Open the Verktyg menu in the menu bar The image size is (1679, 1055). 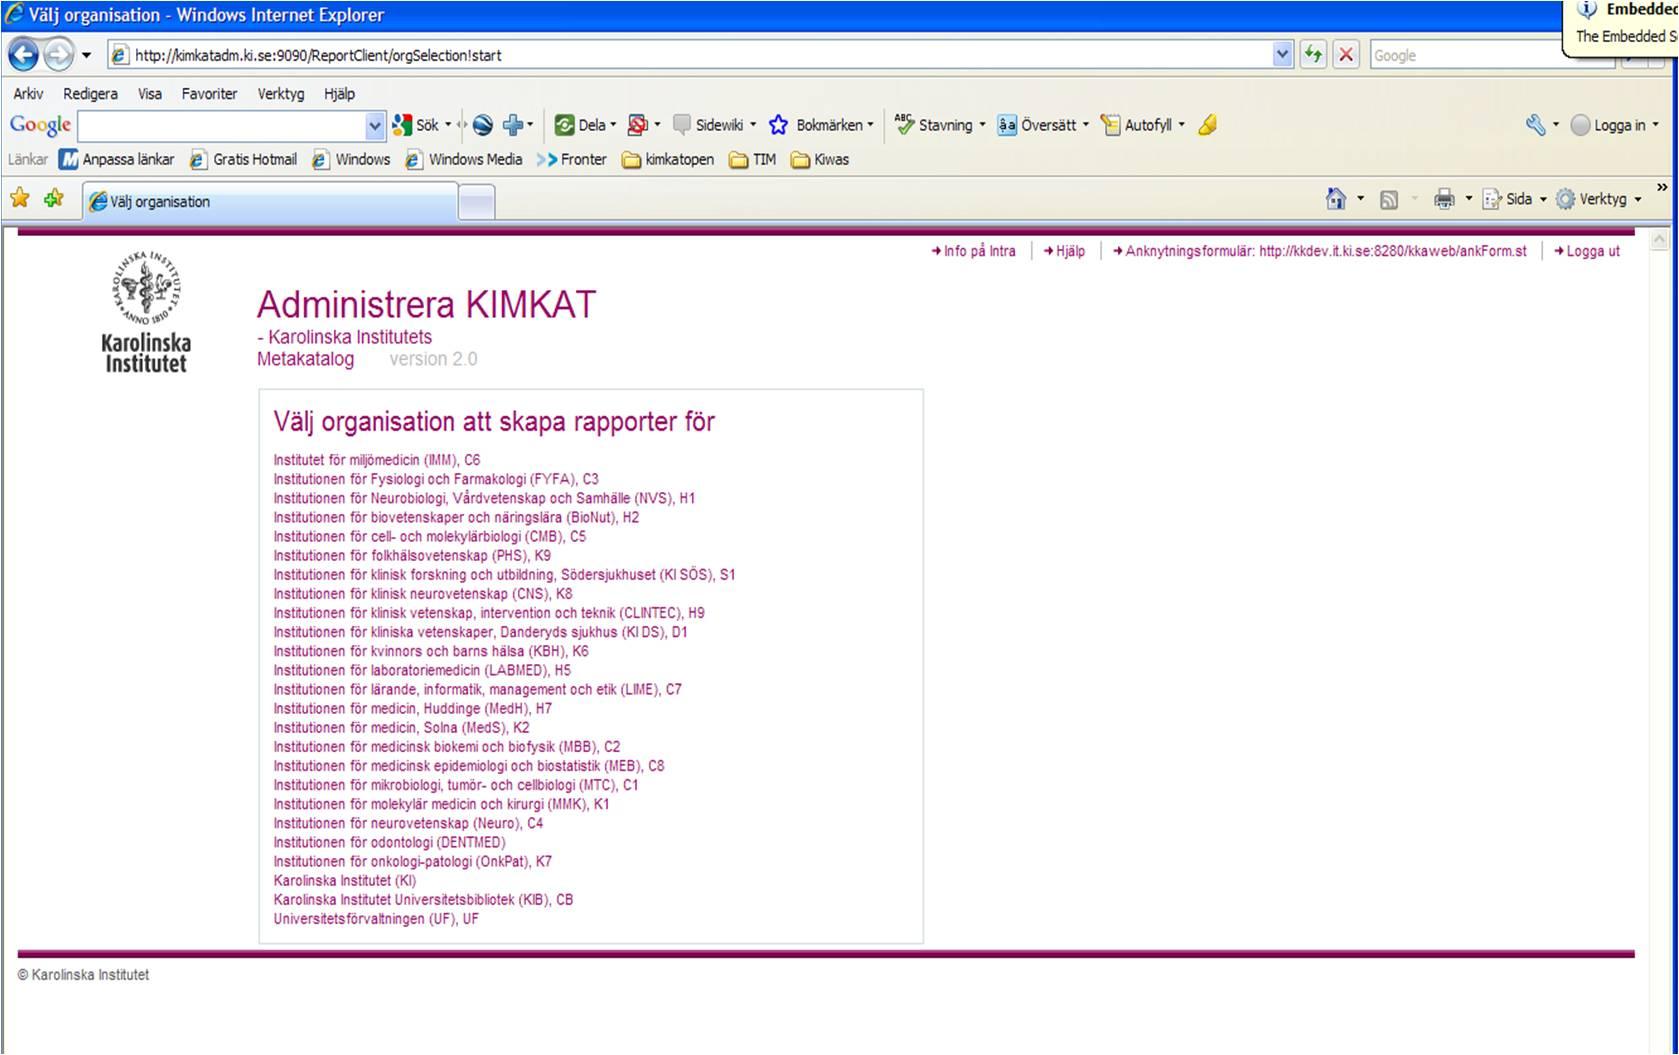point(281,93)
